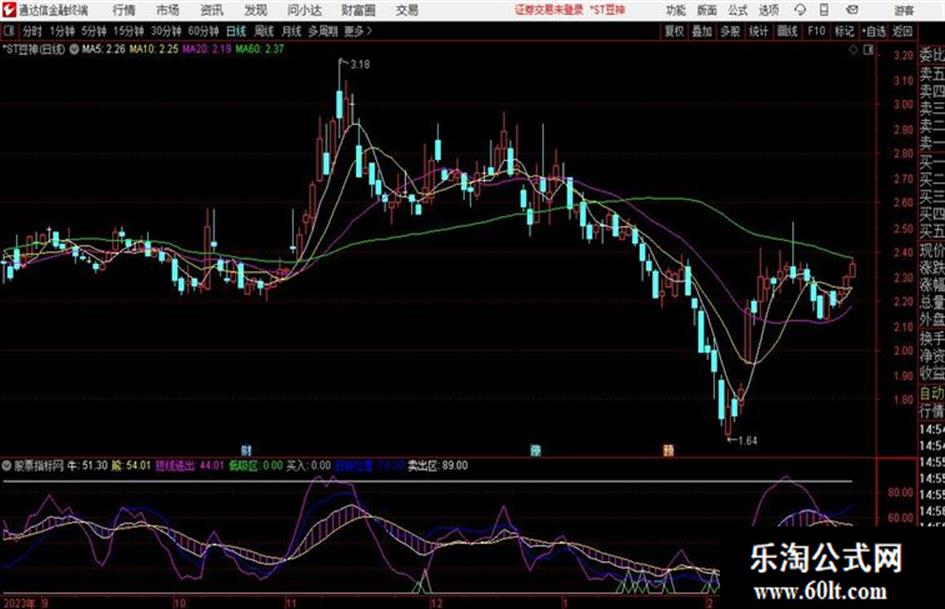Open the 公式 menu

738,10
